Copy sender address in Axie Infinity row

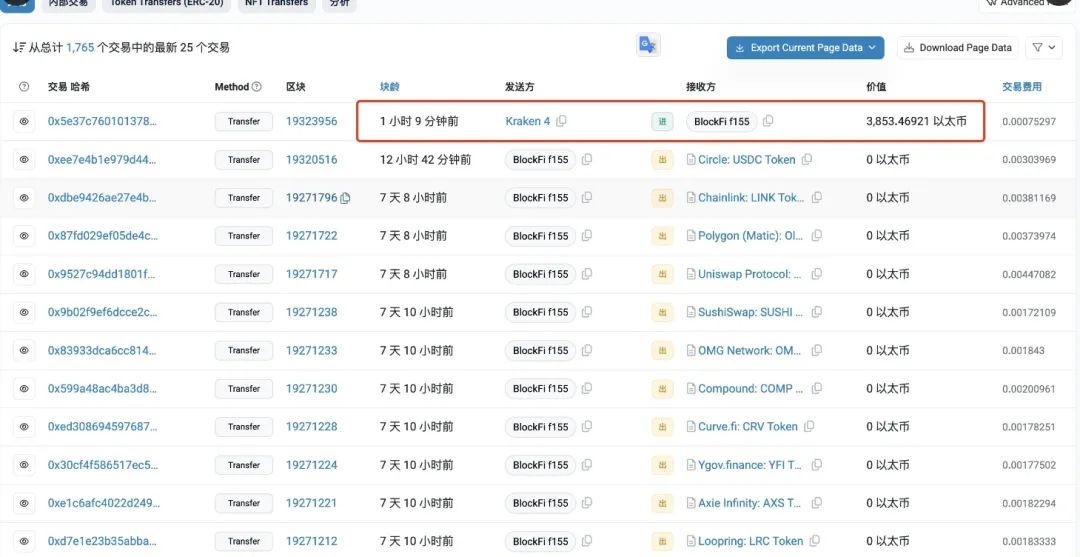click(x=587, y=503)
